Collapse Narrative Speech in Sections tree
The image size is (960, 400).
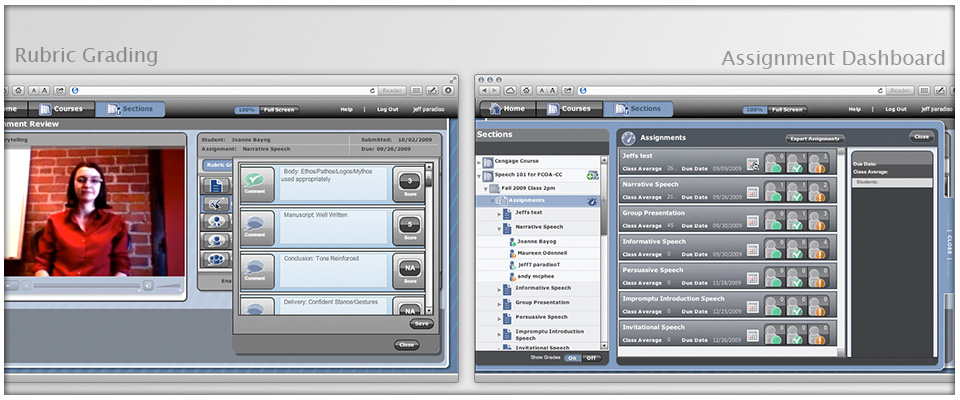pyautogui.click(x=499, y=228)
